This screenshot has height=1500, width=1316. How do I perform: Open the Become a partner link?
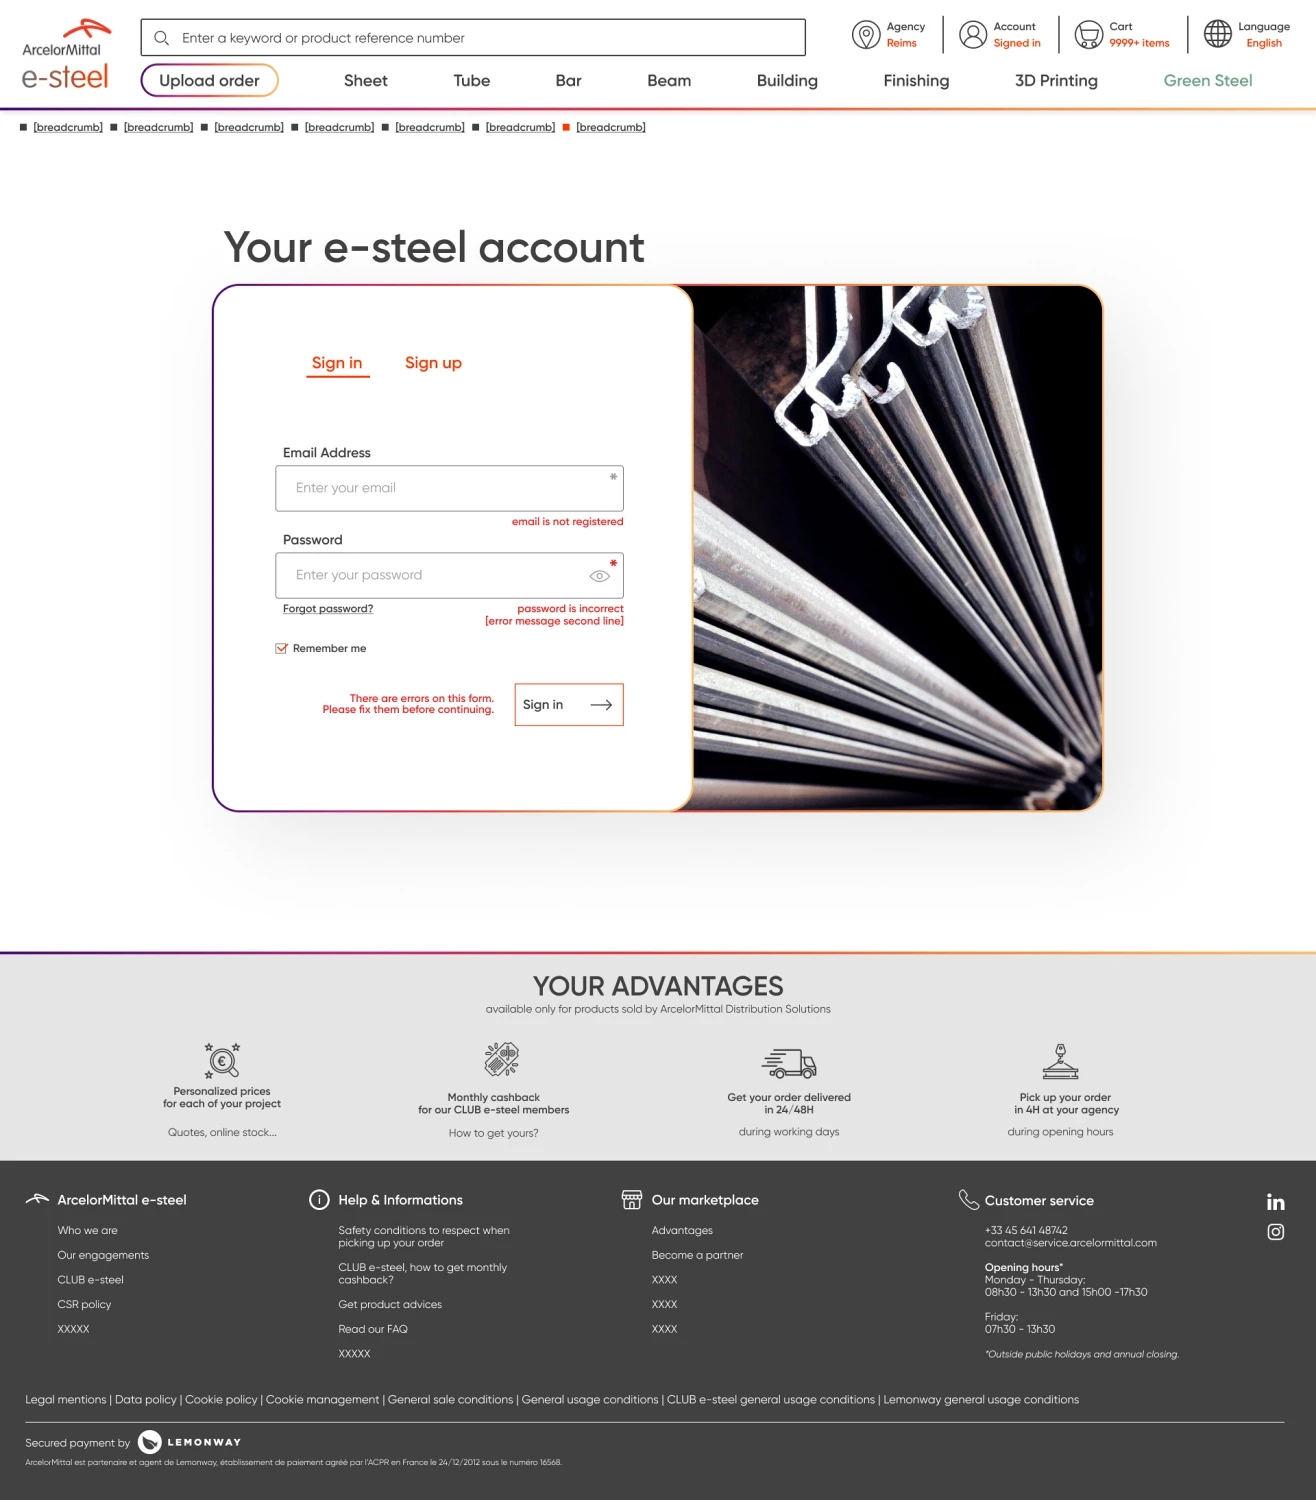tap(697, 1256)
